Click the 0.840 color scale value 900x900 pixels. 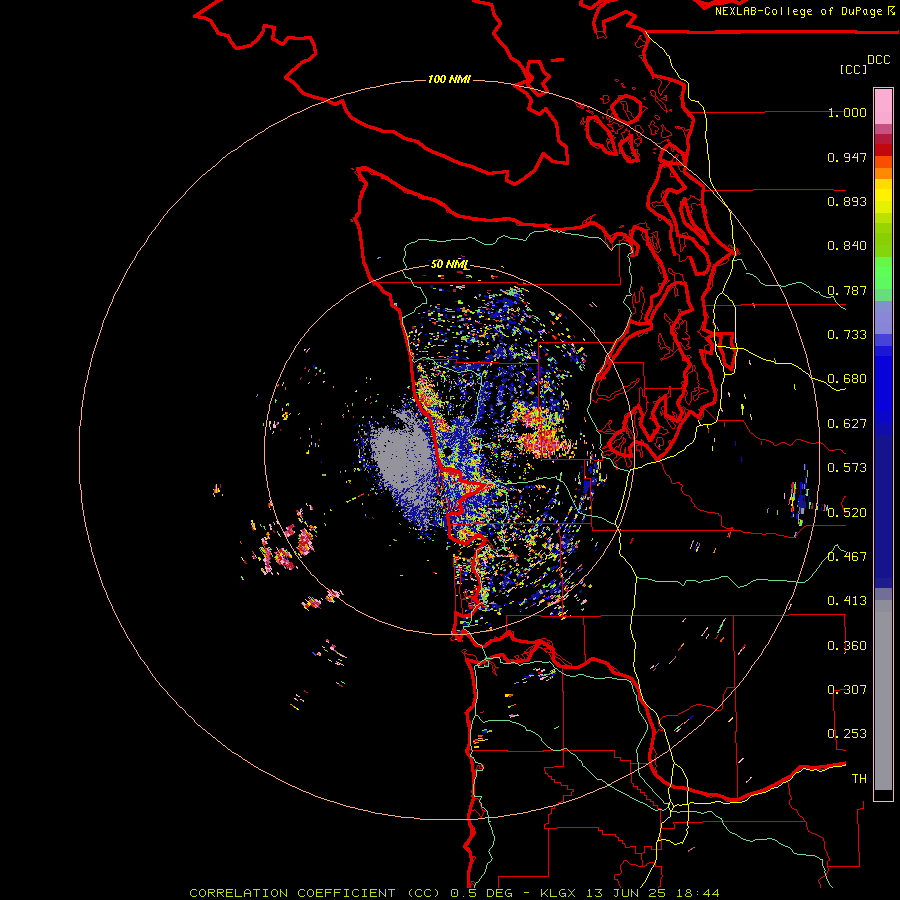[x=847, y=246]
